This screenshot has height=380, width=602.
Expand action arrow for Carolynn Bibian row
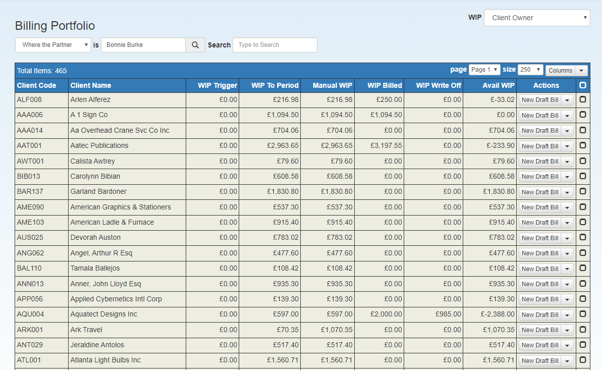point(567,177)
